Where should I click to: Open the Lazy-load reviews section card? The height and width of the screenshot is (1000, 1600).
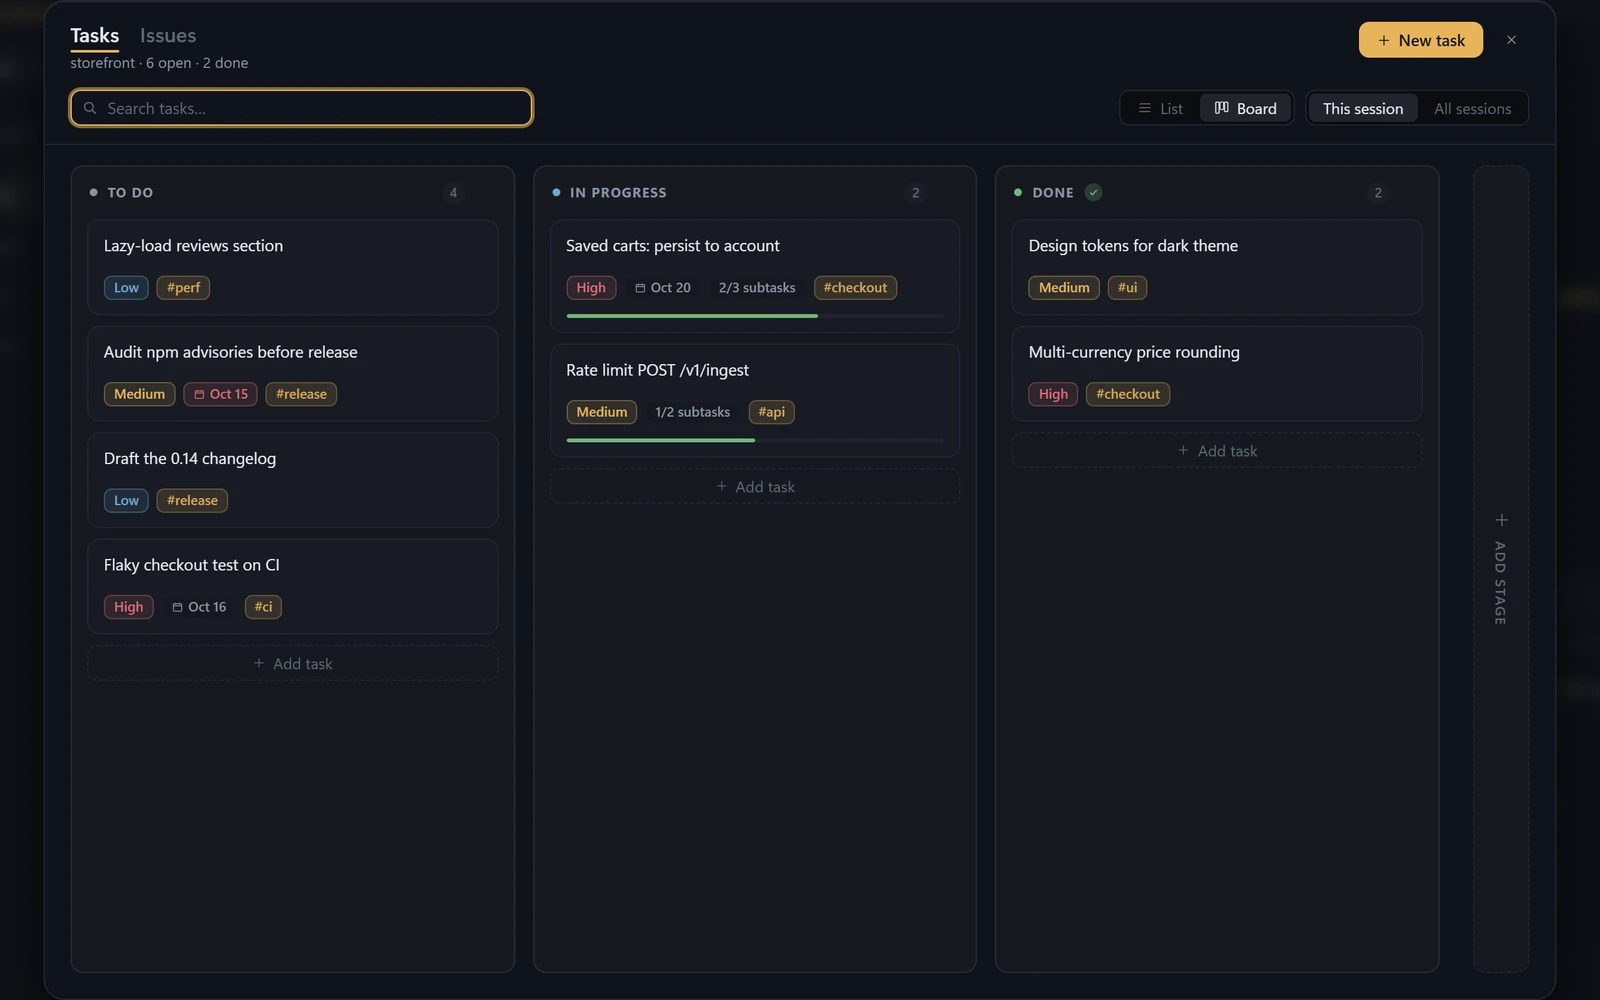coord(293,267)
